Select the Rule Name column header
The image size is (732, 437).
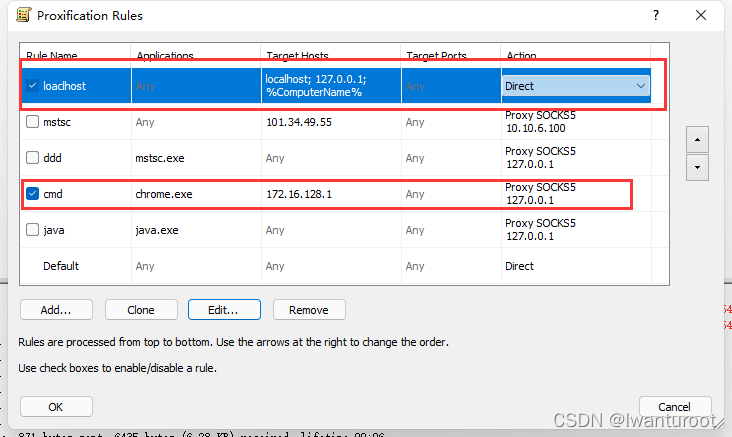75,56
